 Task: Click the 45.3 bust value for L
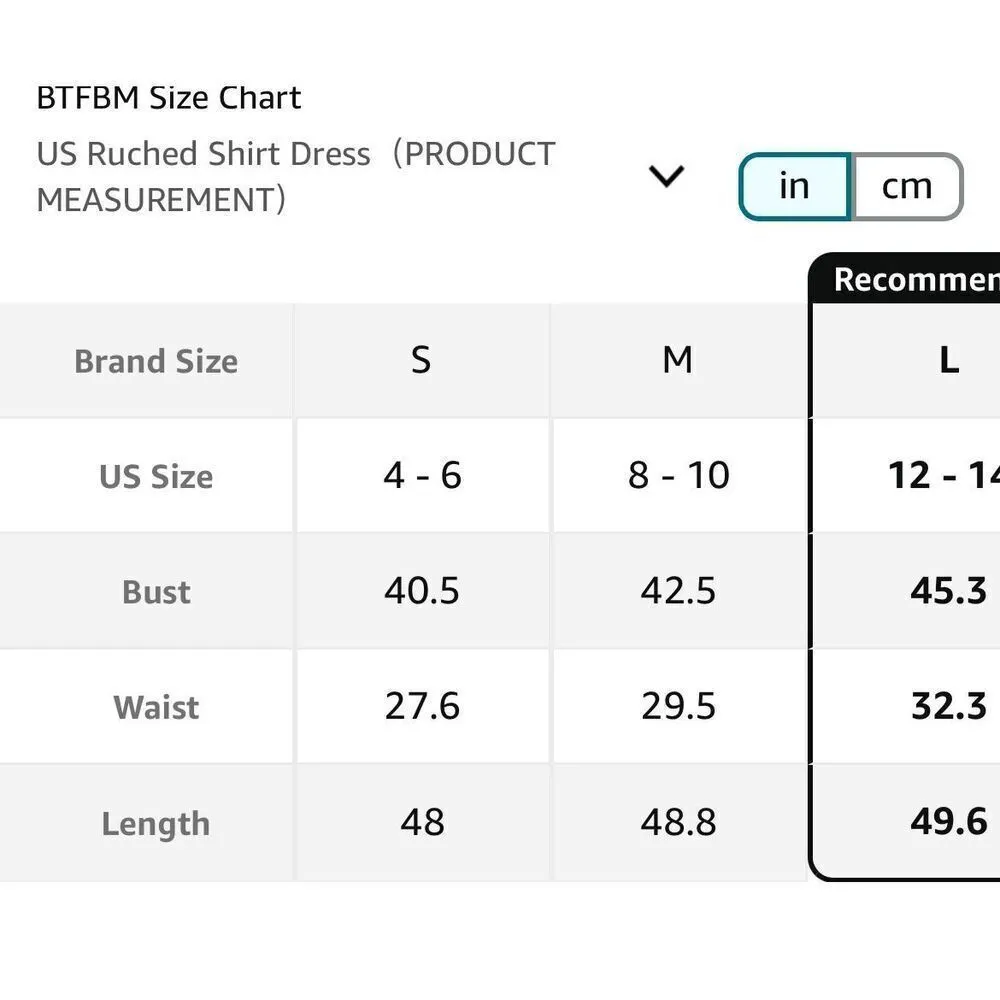click(948, 591)
